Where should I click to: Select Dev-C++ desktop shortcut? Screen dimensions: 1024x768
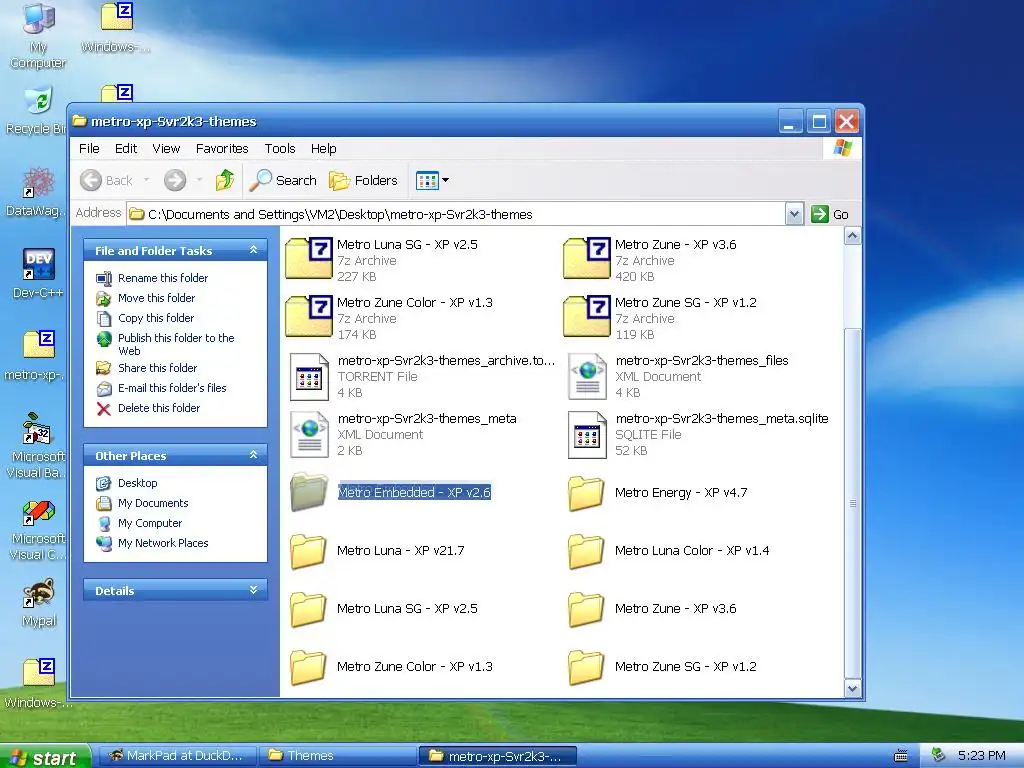[x=39, y=273]
